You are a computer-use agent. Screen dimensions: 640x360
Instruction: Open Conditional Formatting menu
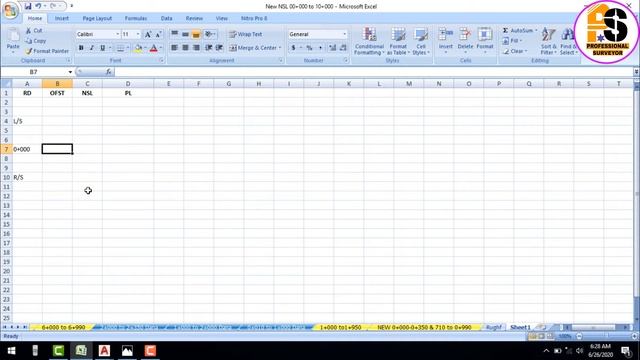tap(369, 41)
